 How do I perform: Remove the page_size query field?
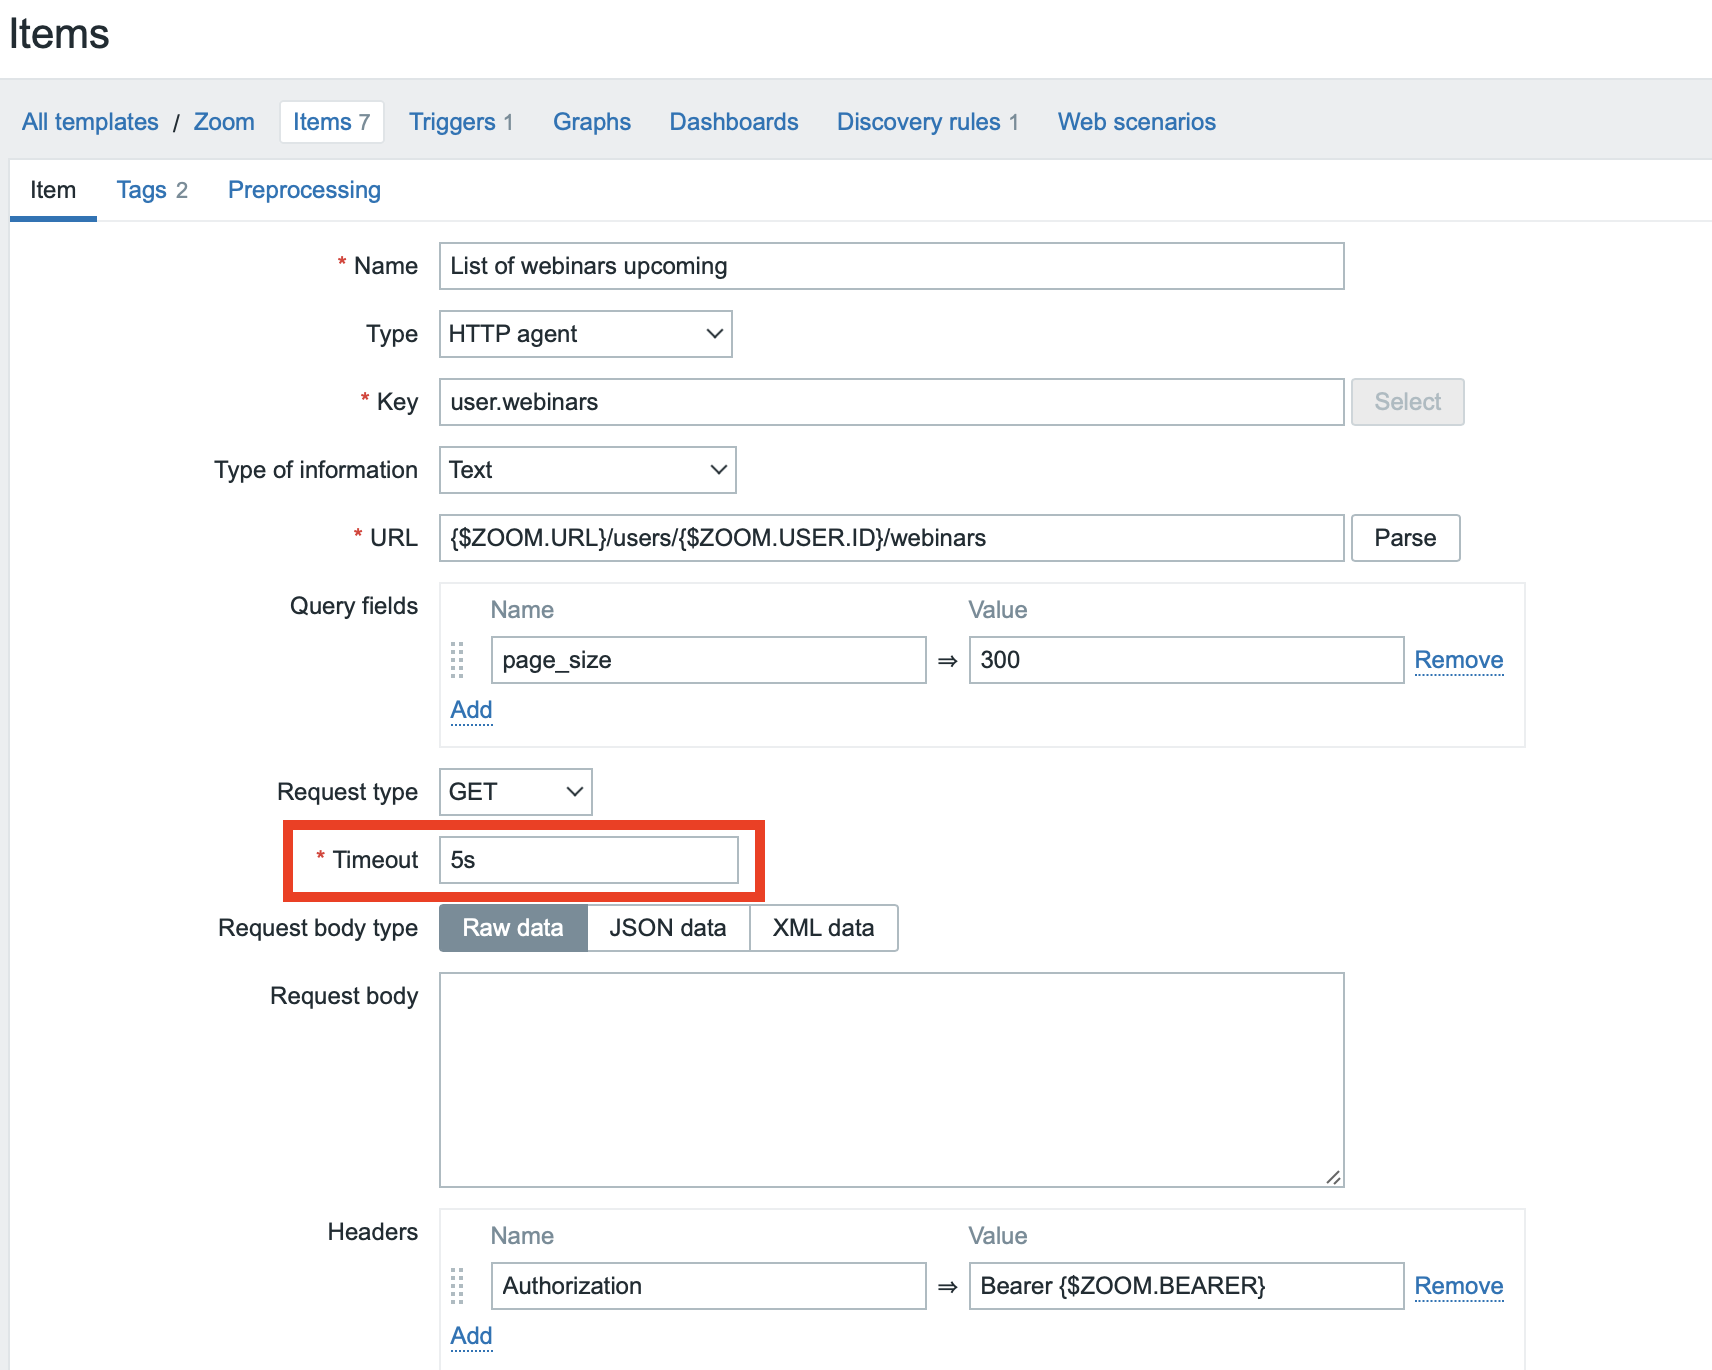pyautogui.click(x=1458, y=660)
